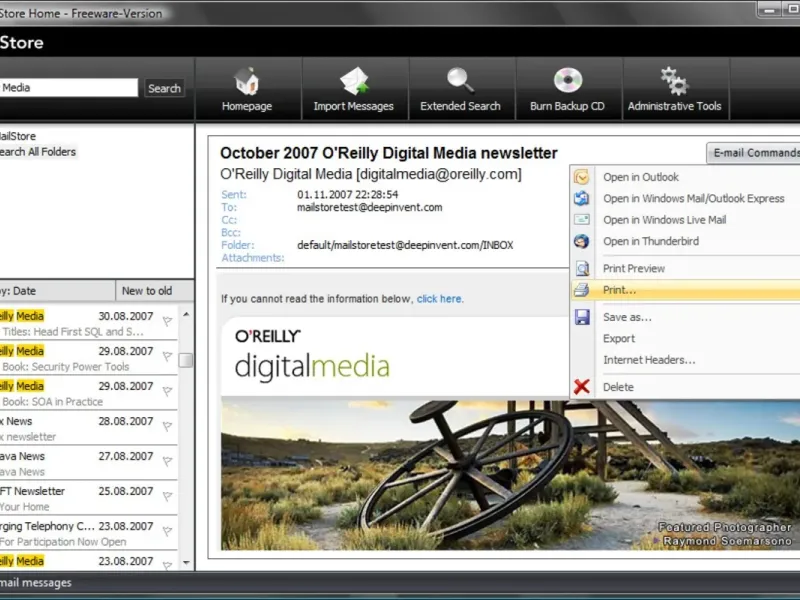
Task: Click the red X Delete icon
Action: (x=582, y=387)
